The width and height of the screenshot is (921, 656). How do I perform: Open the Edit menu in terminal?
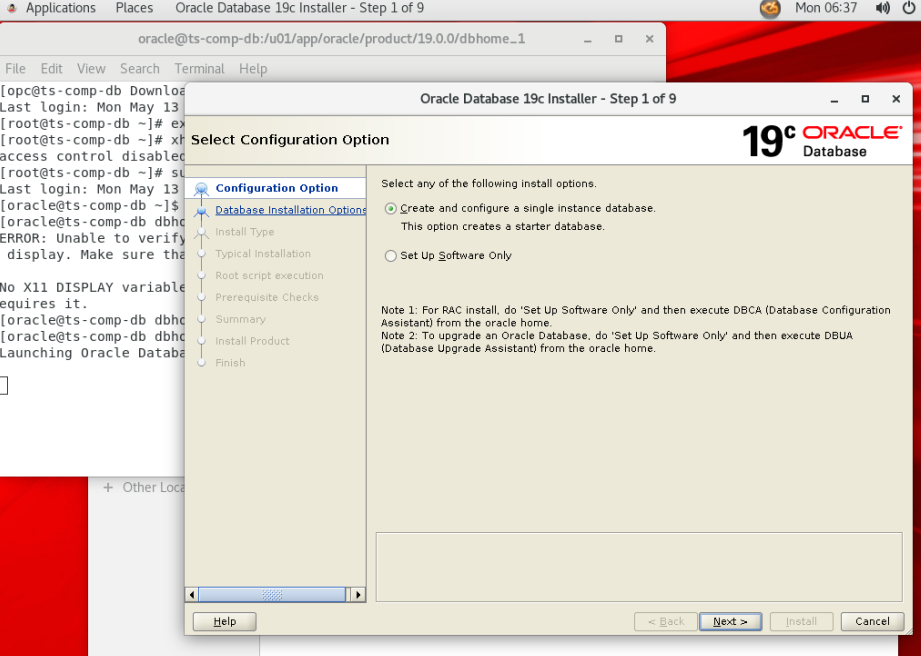[x=51, y=69]
